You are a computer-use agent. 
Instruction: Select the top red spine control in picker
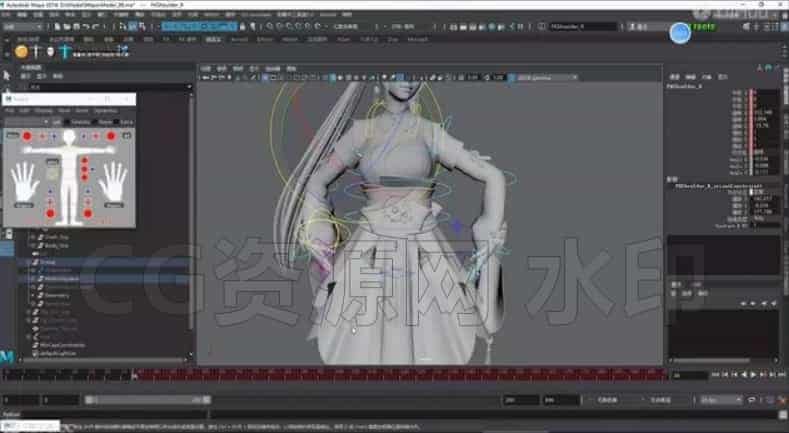85,161
